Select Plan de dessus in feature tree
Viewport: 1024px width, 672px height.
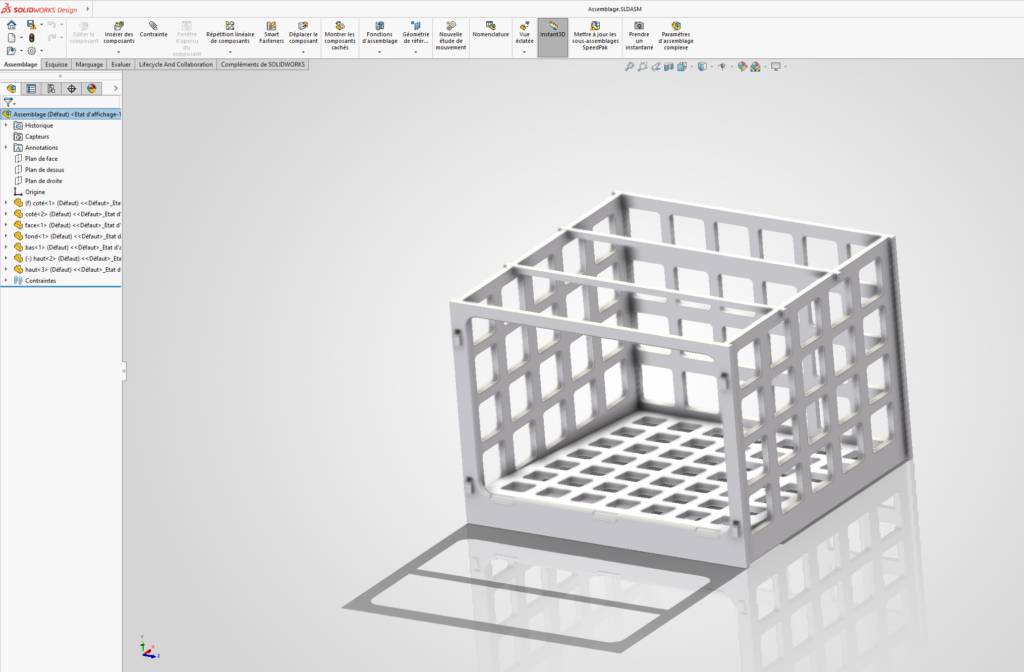point(44,170)
